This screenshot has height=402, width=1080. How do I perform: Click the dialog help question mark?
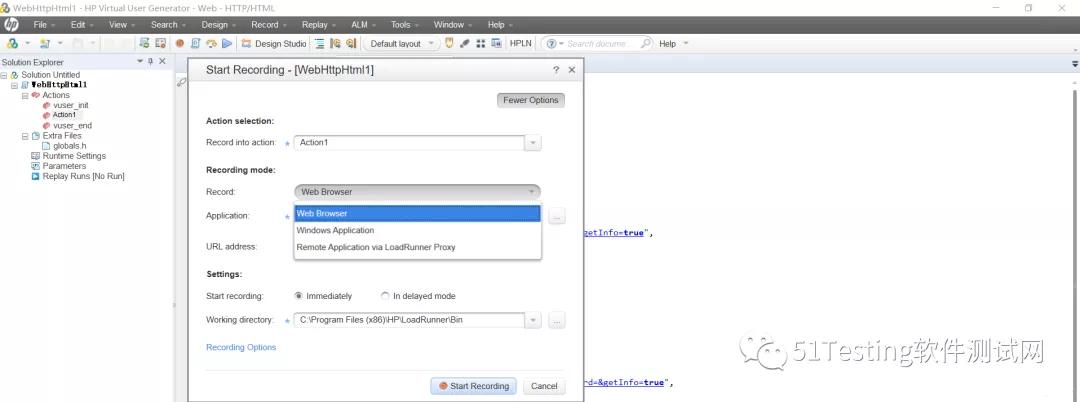point(556,70)
